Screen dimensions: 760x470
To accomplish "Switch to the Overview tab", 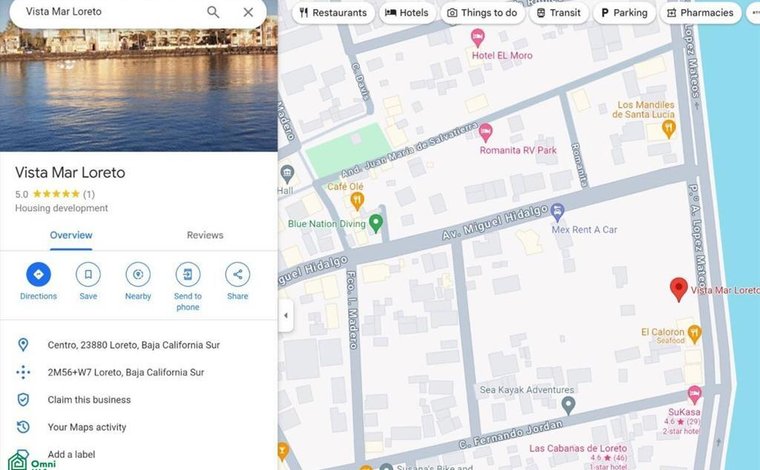I will pyautogui.click(x=71, y=235).
